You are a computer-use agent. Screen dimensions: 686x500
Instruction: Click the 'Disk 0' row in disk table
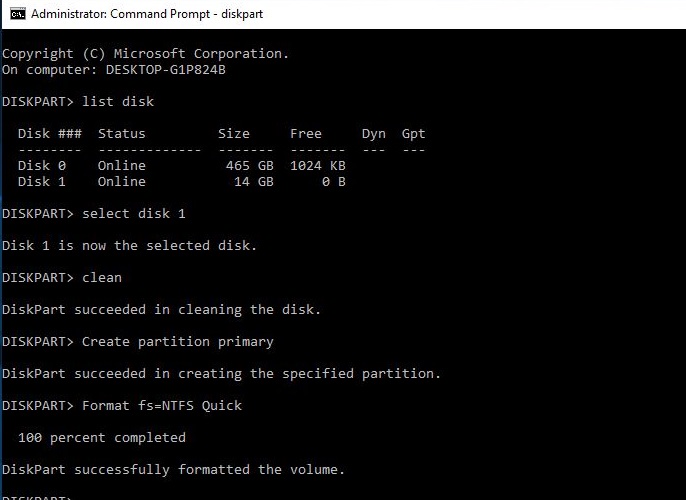182,166
